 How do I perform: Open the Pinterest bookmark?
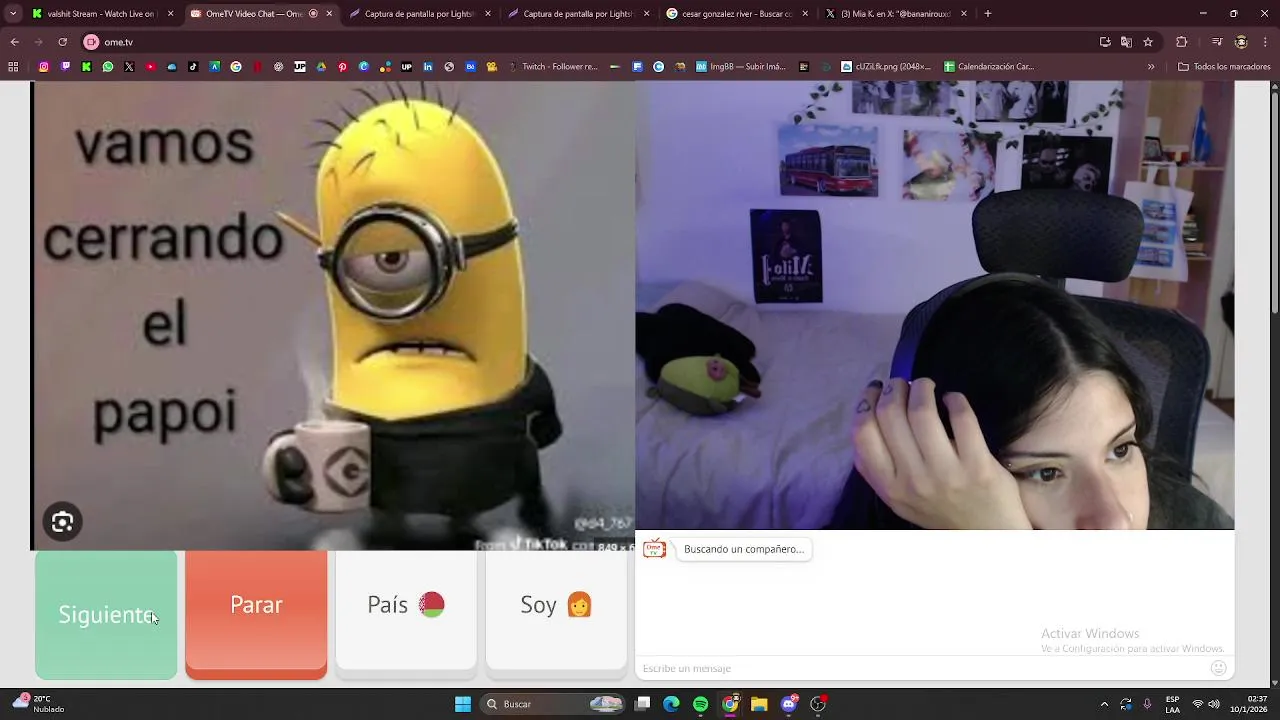point(342,67)
